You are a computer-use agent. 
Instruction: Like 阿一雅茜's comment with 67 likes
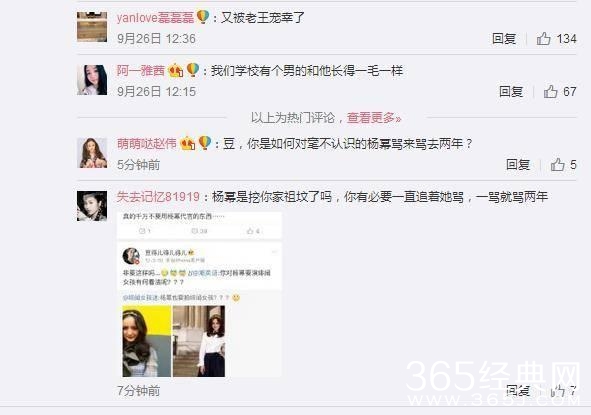[550, 92]
